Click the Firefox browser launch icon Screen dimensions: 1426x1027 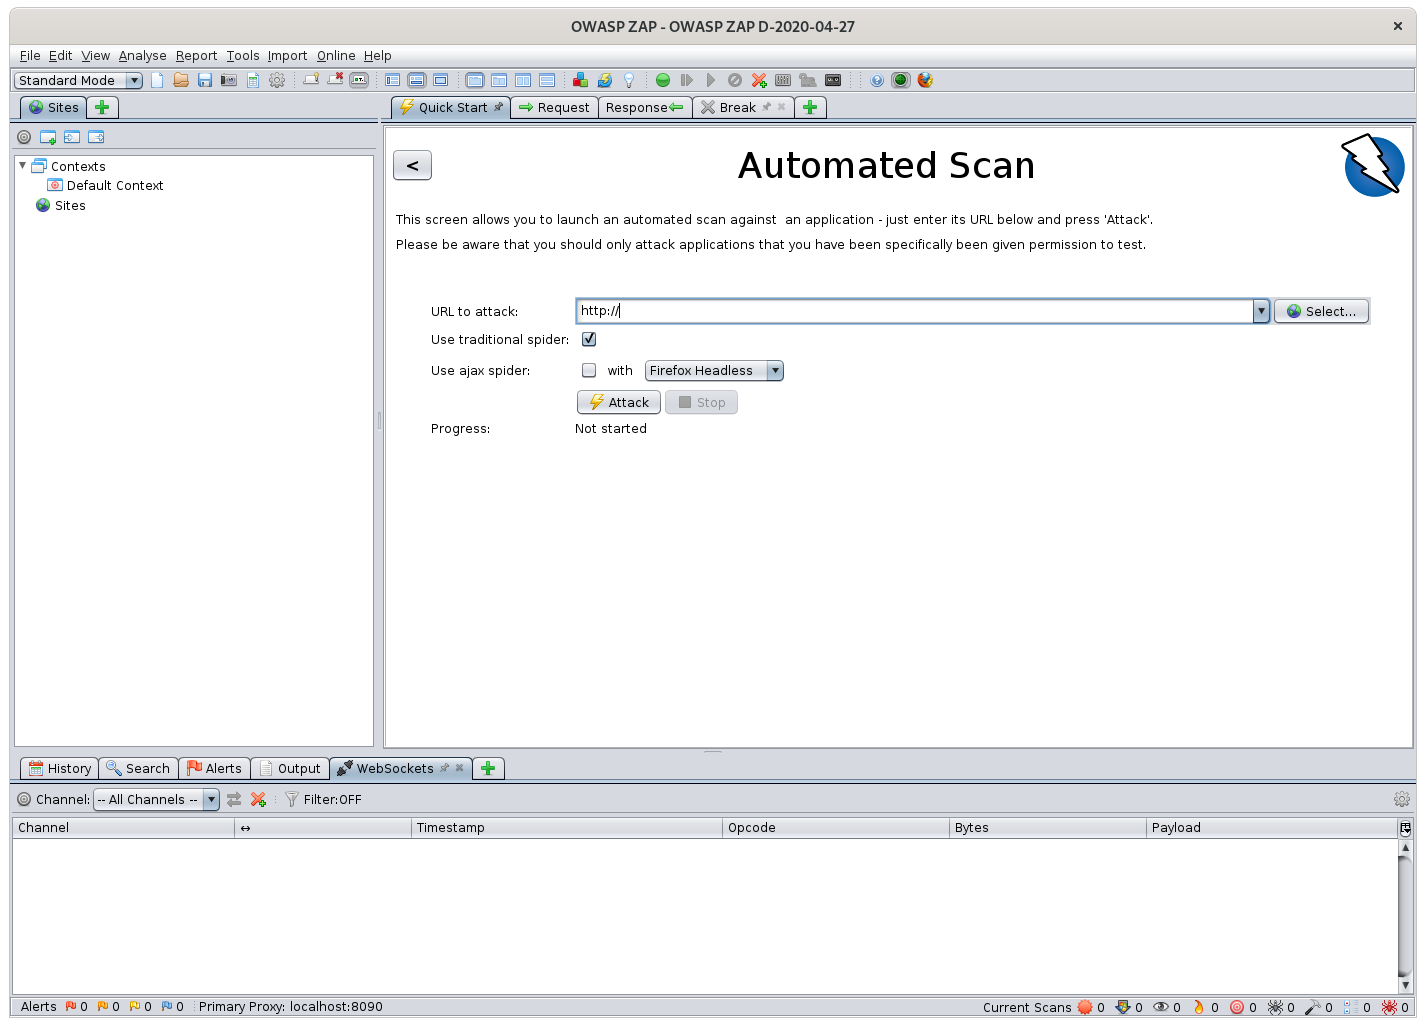pyautogui.click(x=925, y=80)
